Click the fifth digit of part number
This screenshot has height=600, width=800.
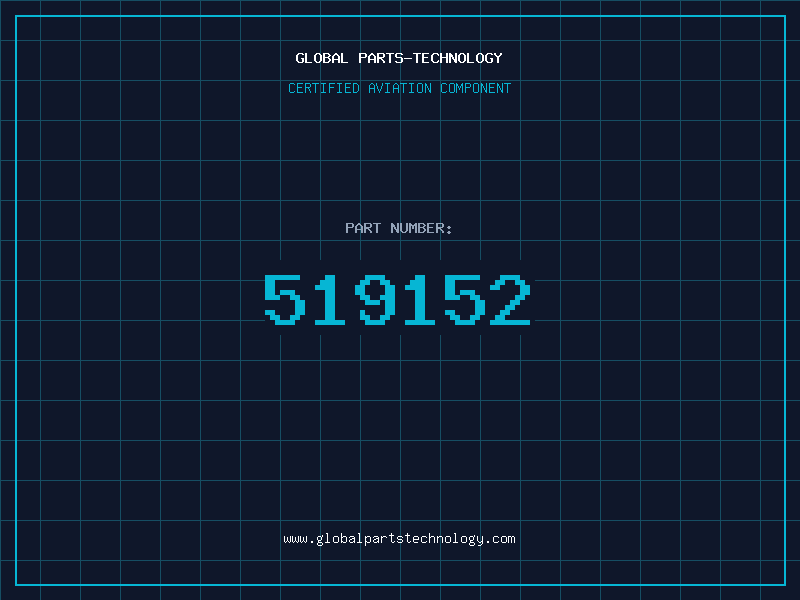click(465, 300)
